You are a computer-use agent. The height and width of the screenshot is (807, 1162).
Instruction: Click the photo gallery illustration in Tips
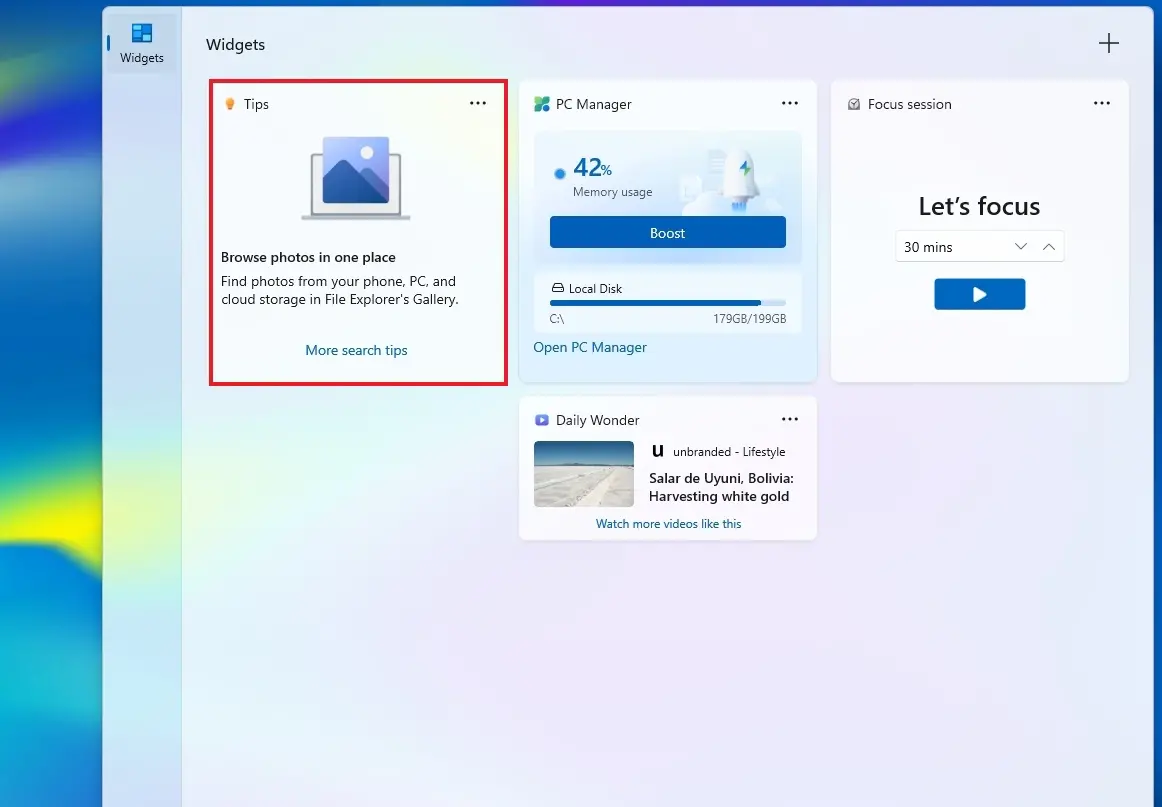356,178
